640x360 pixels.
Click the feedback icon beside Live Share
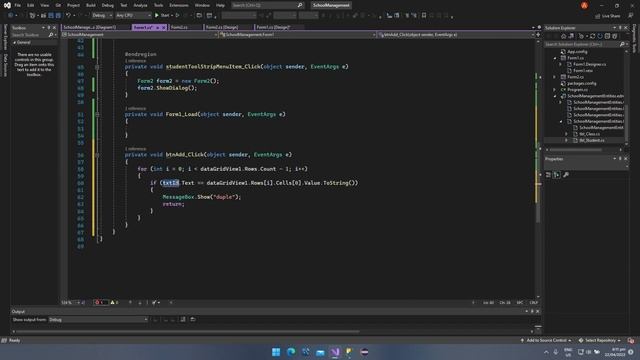(631, 16)
